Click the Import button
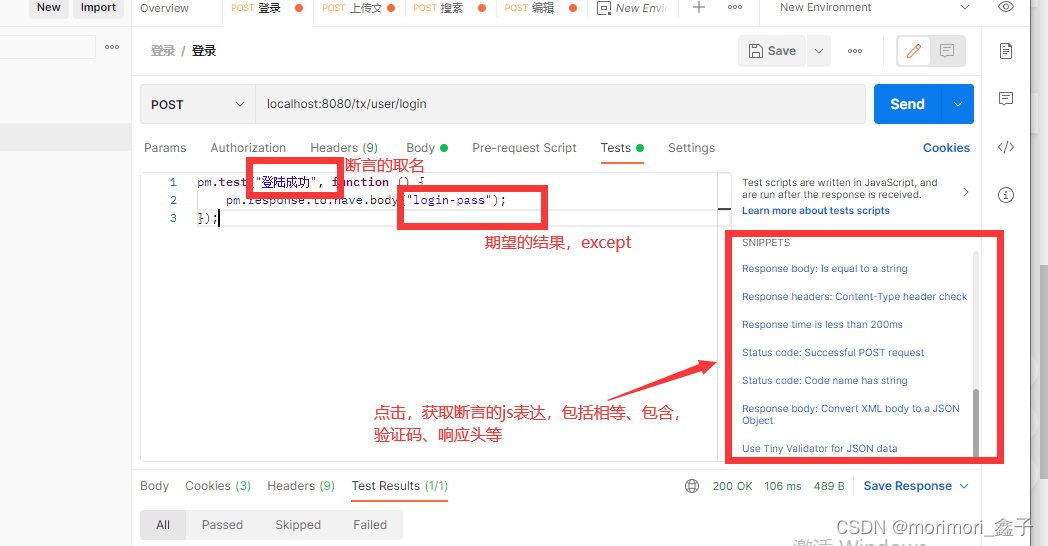Viewport: 1048px width, 546px height. 98,7
